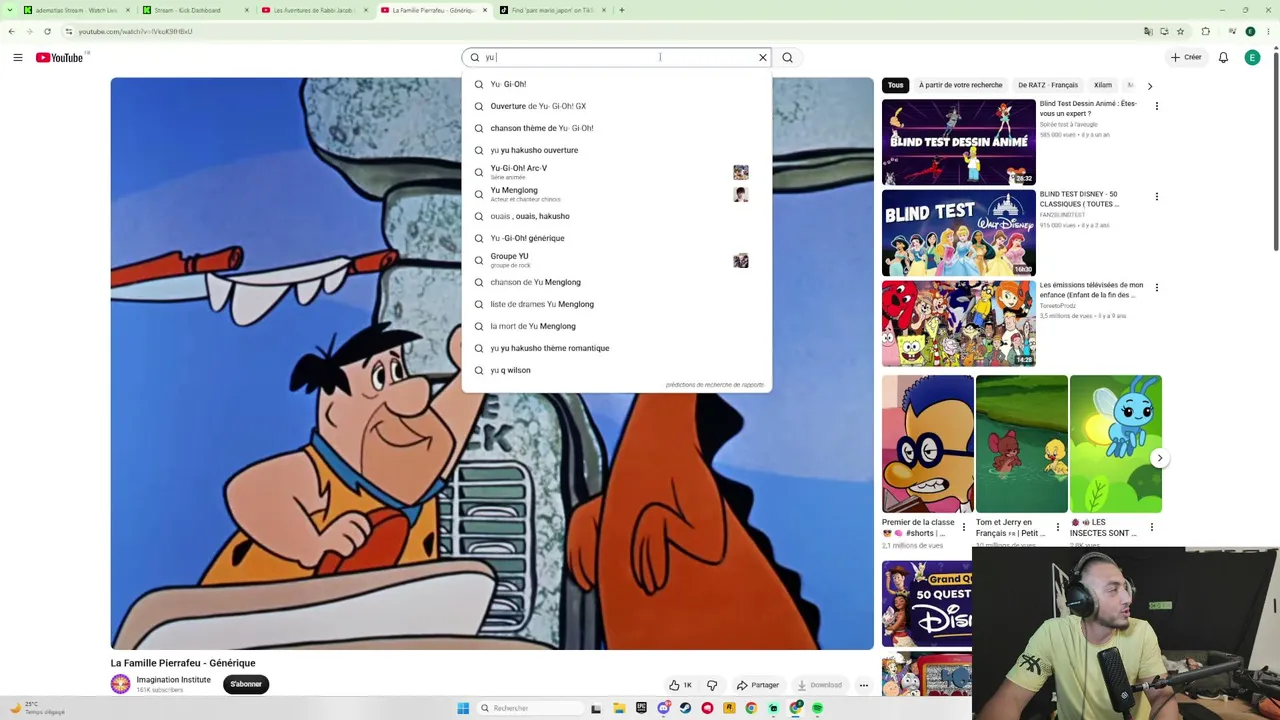1280x720 pixels.
Task: Like the video with thumbs up
Action: pos(681,685)
